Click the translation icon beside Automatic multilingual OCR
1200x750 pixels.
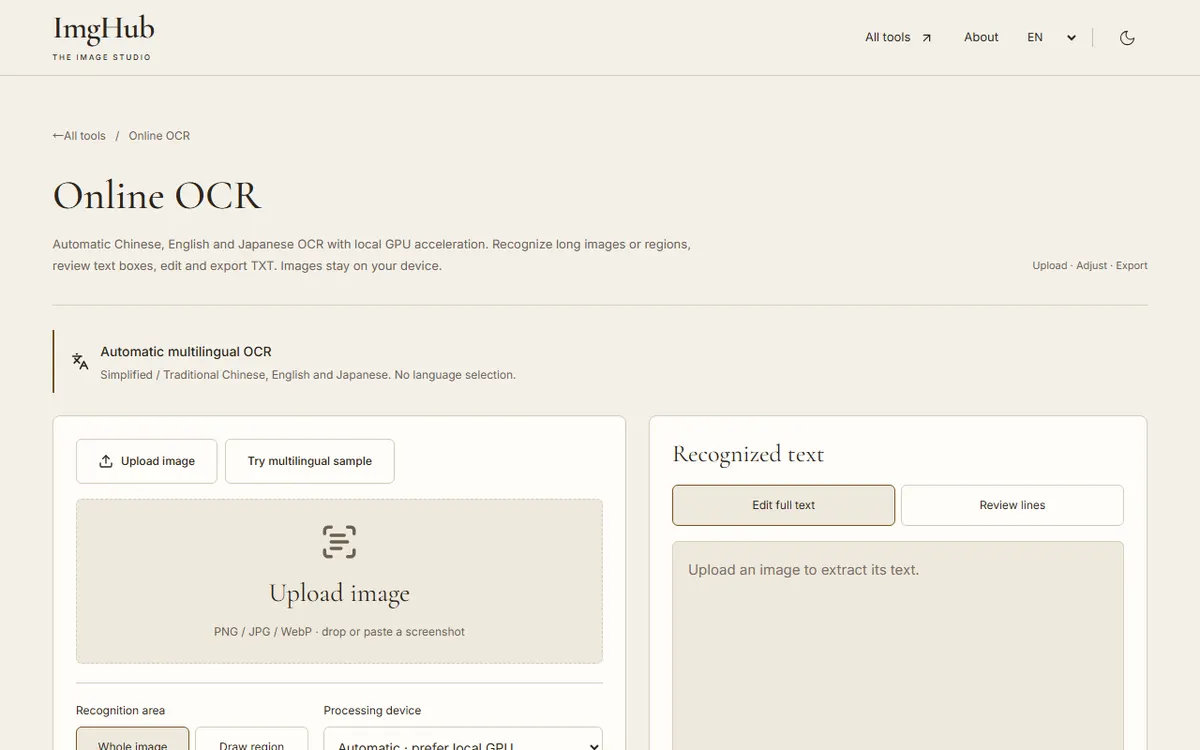point(80,361)
